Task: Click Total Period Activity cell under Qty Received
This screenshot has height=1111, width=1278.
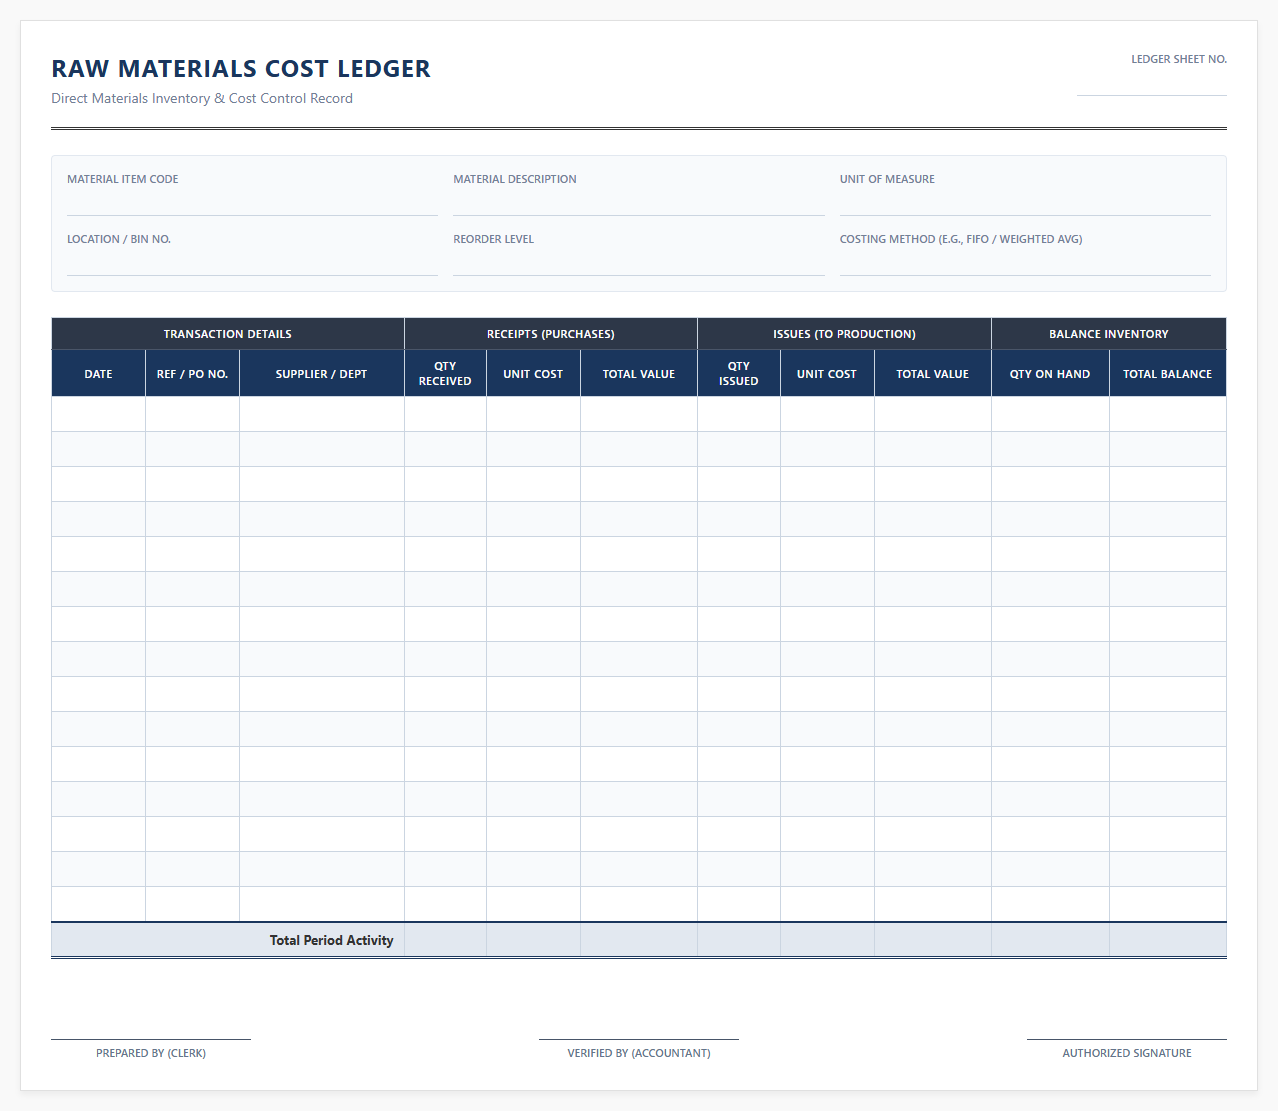Action: [445, 940]
